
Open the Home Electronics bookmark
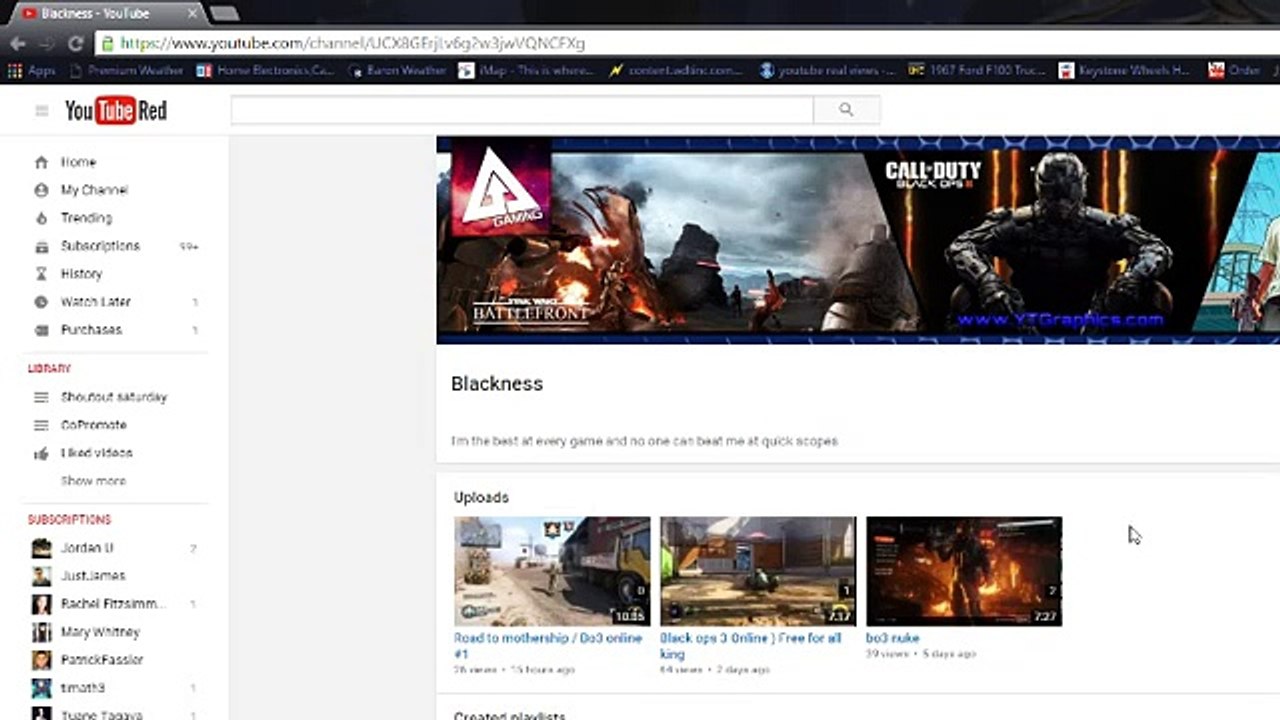[x=265, y=70]
